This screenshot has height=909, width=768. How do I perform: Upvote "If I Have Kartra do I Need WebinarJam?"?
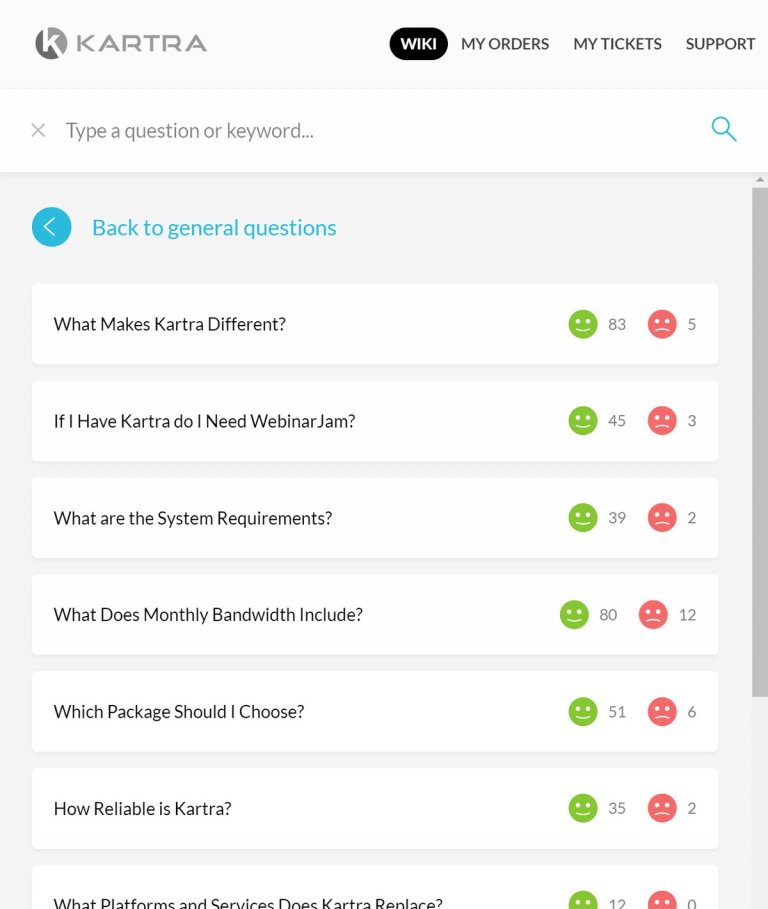point(583,421)
